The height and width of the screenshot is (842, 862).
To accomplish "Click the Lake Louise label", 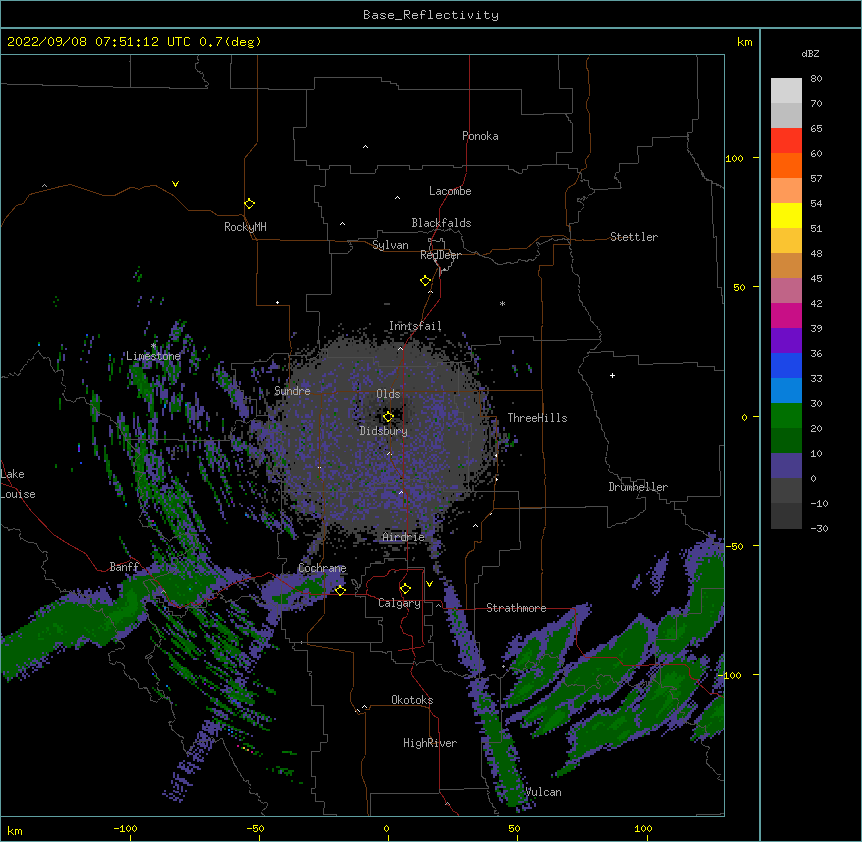I will pyautogui.click(x=18, y=484).
